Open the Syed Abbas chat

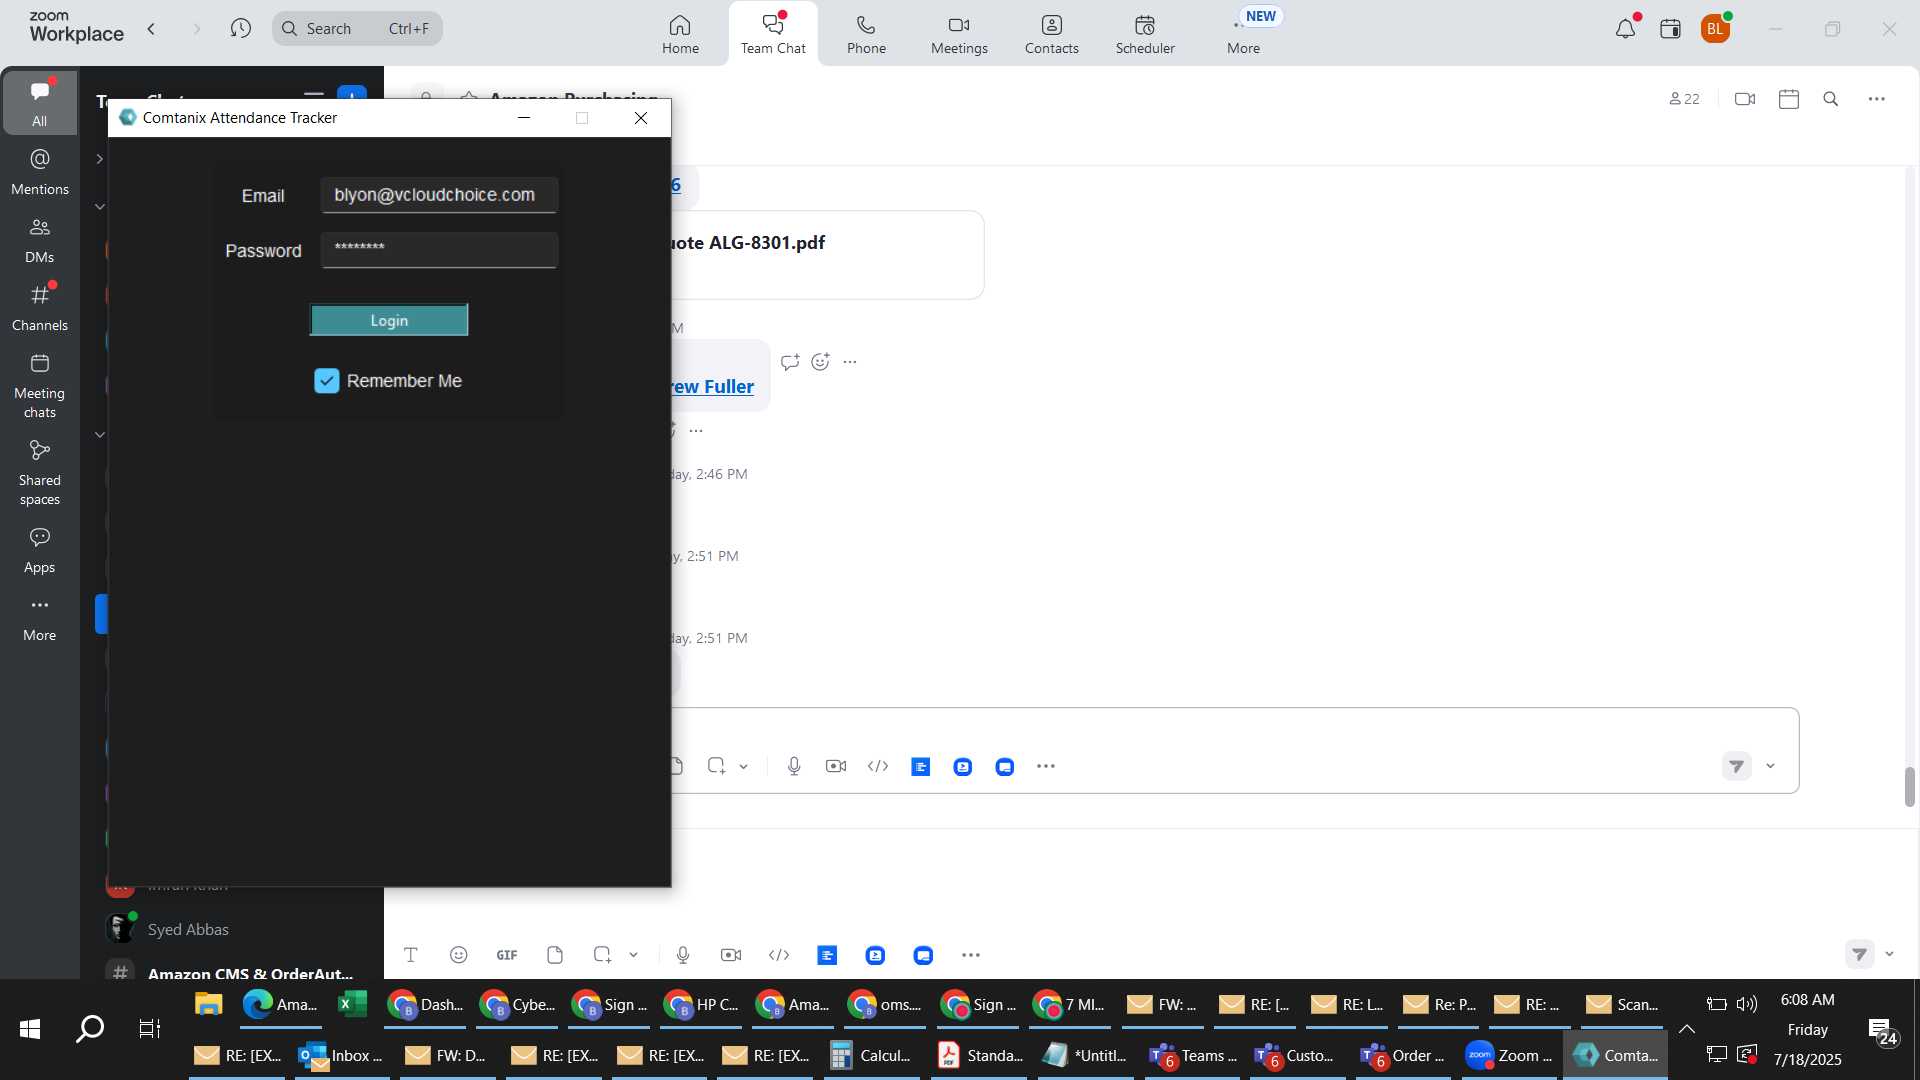[x=188, y=929]
